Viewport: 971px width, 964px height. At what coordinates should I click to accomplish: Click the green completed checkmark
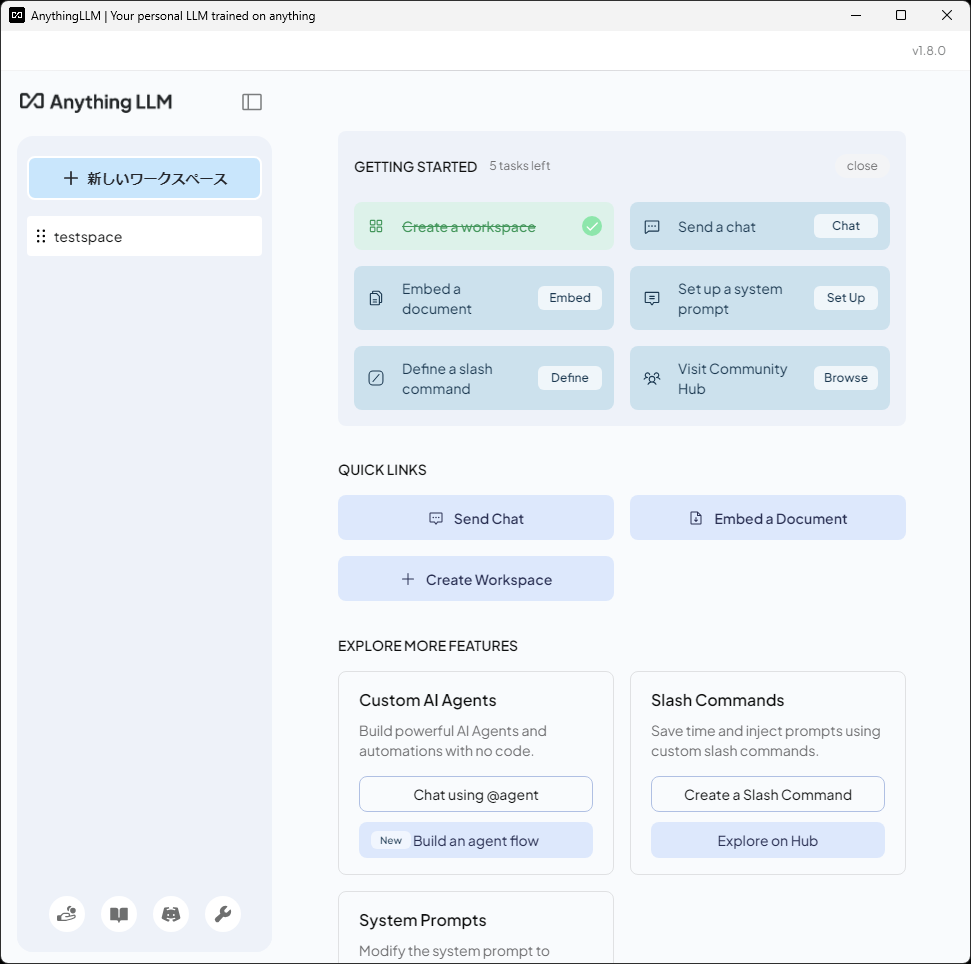(x=592, y=227)
